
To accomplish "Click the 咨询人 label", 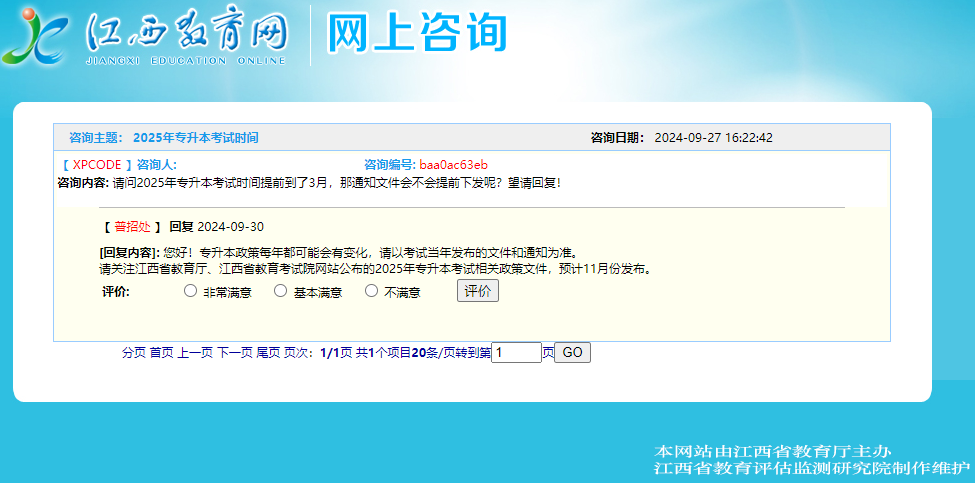I will (x=157, y=165).
